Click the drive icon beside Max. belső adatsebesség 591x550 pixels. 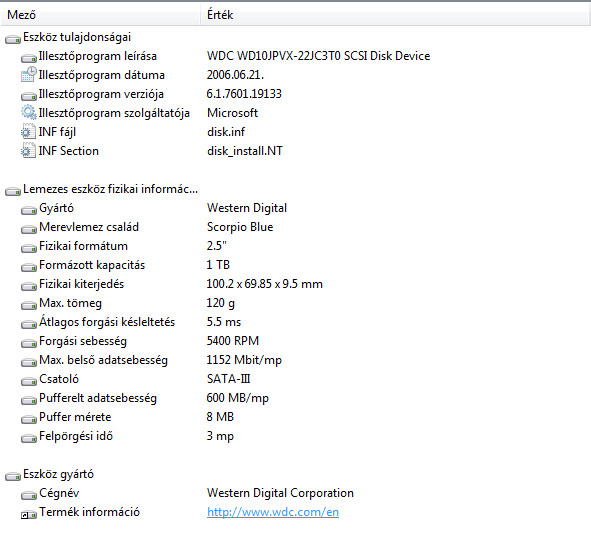(x=29, y=362)
